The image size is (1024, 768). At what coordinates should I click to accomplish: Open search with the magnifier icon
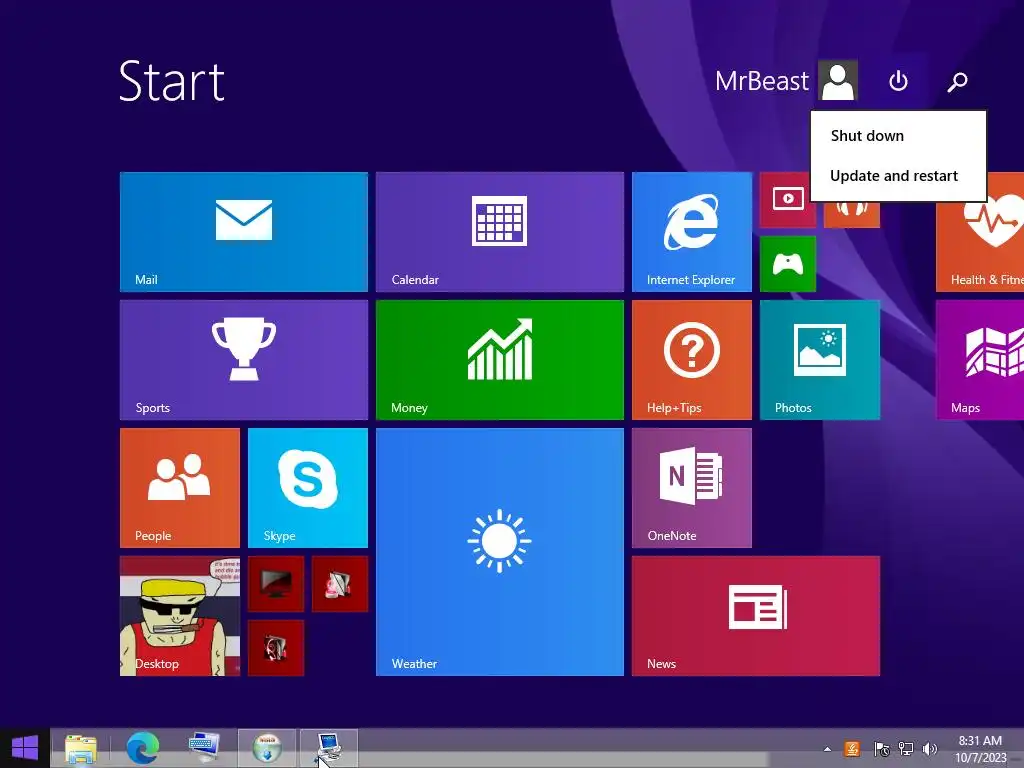pyautogui.click(x=957, y=82)
